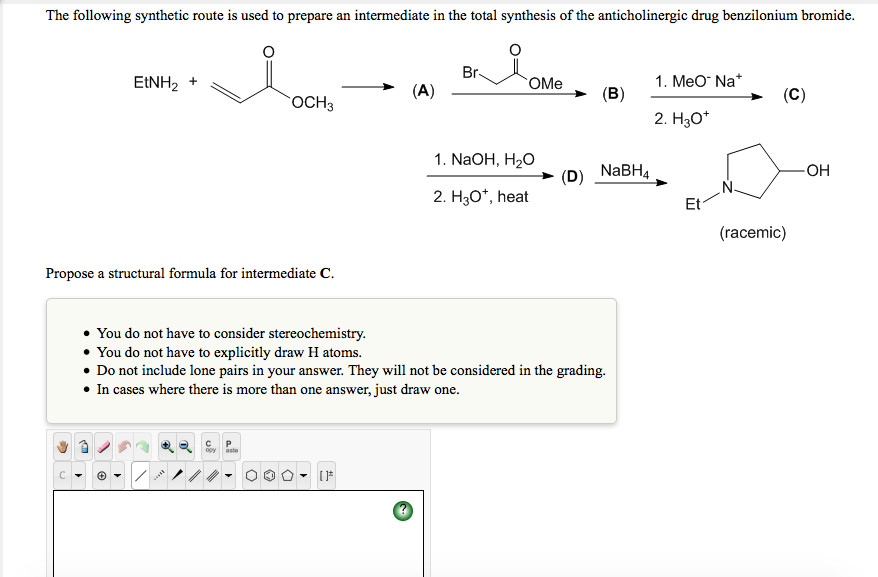This screenshot has width=878, height=577.
Task: Click the green question mark help button
Action: (x=401, y=510)
